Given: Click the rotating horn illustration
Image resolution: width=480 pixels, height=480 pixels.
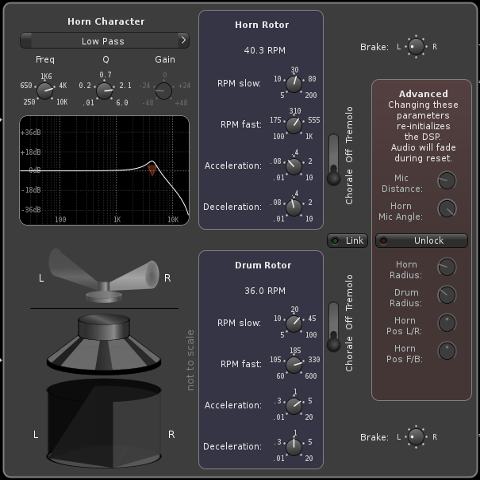Looking at the screenshot, I should point(104,276).
